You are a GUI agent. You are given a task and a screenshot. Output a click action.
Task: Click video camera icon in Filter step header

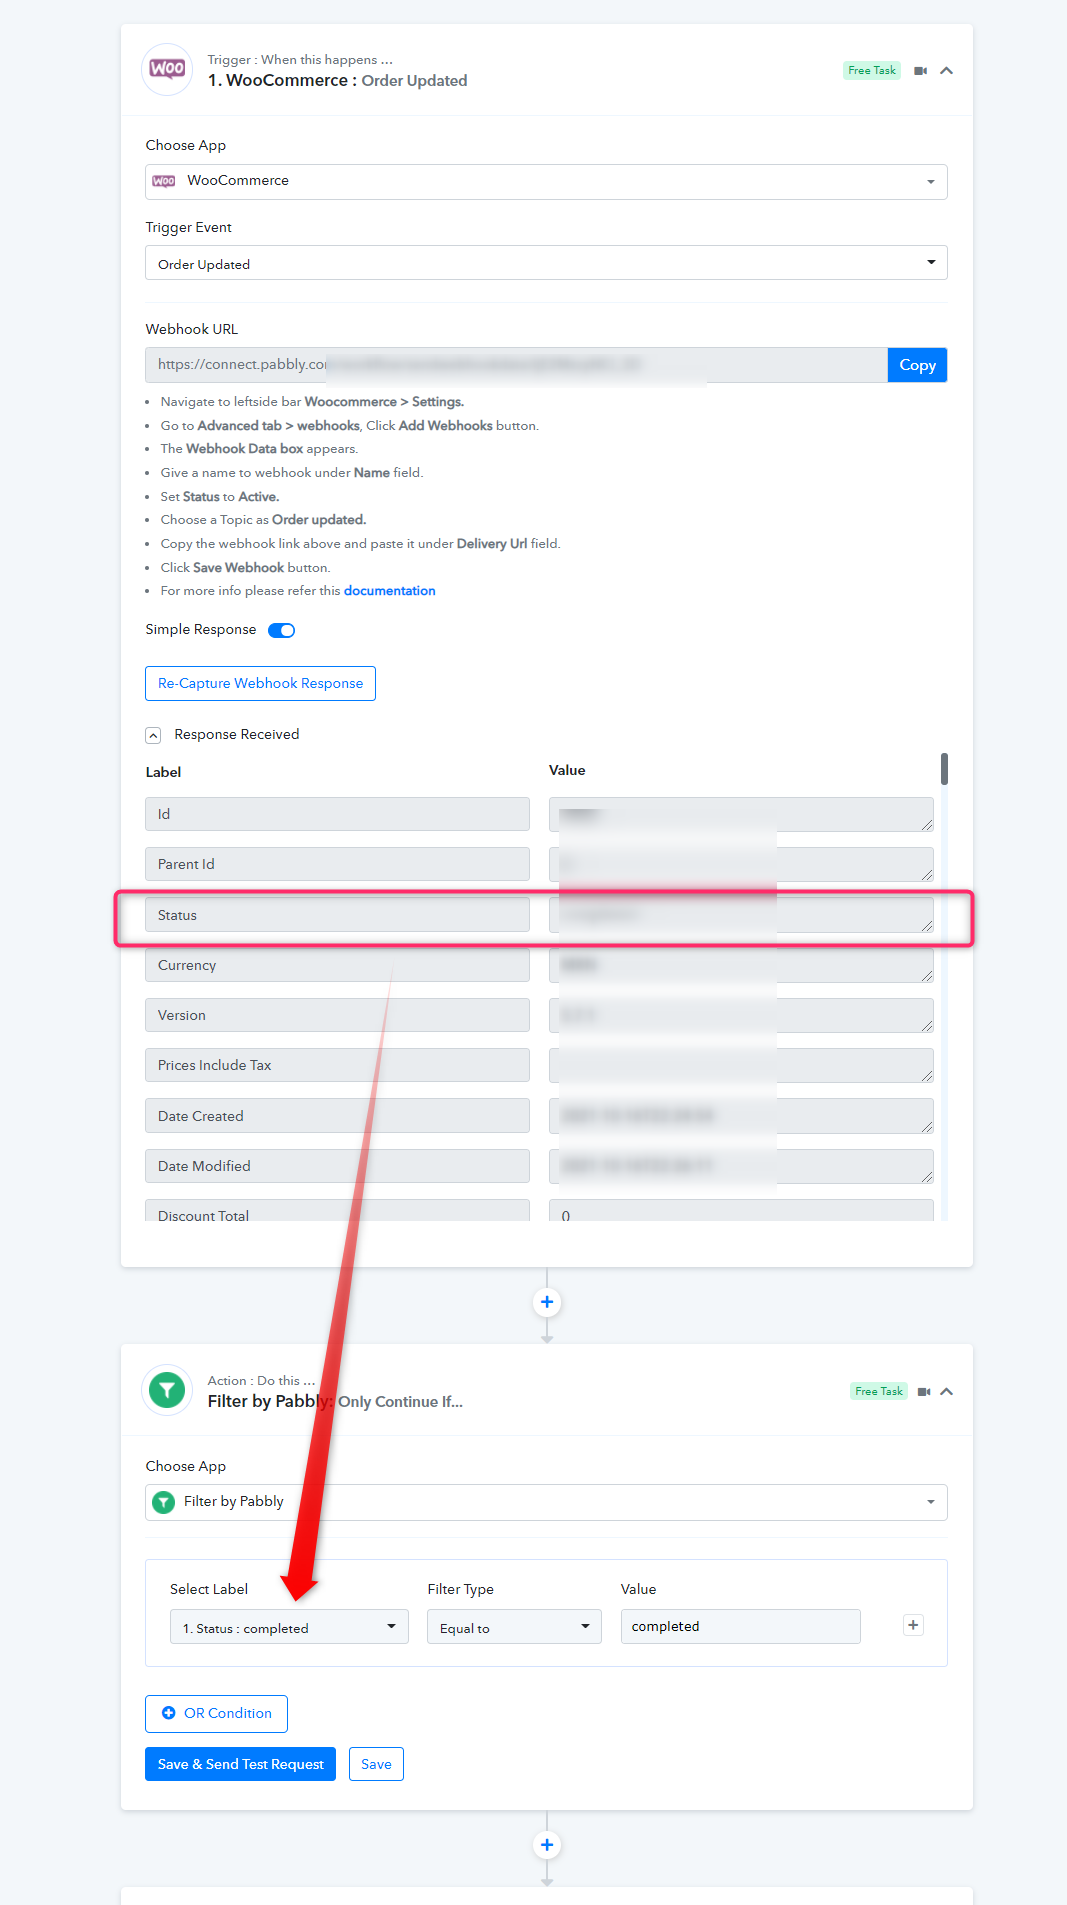[924, 1392]
